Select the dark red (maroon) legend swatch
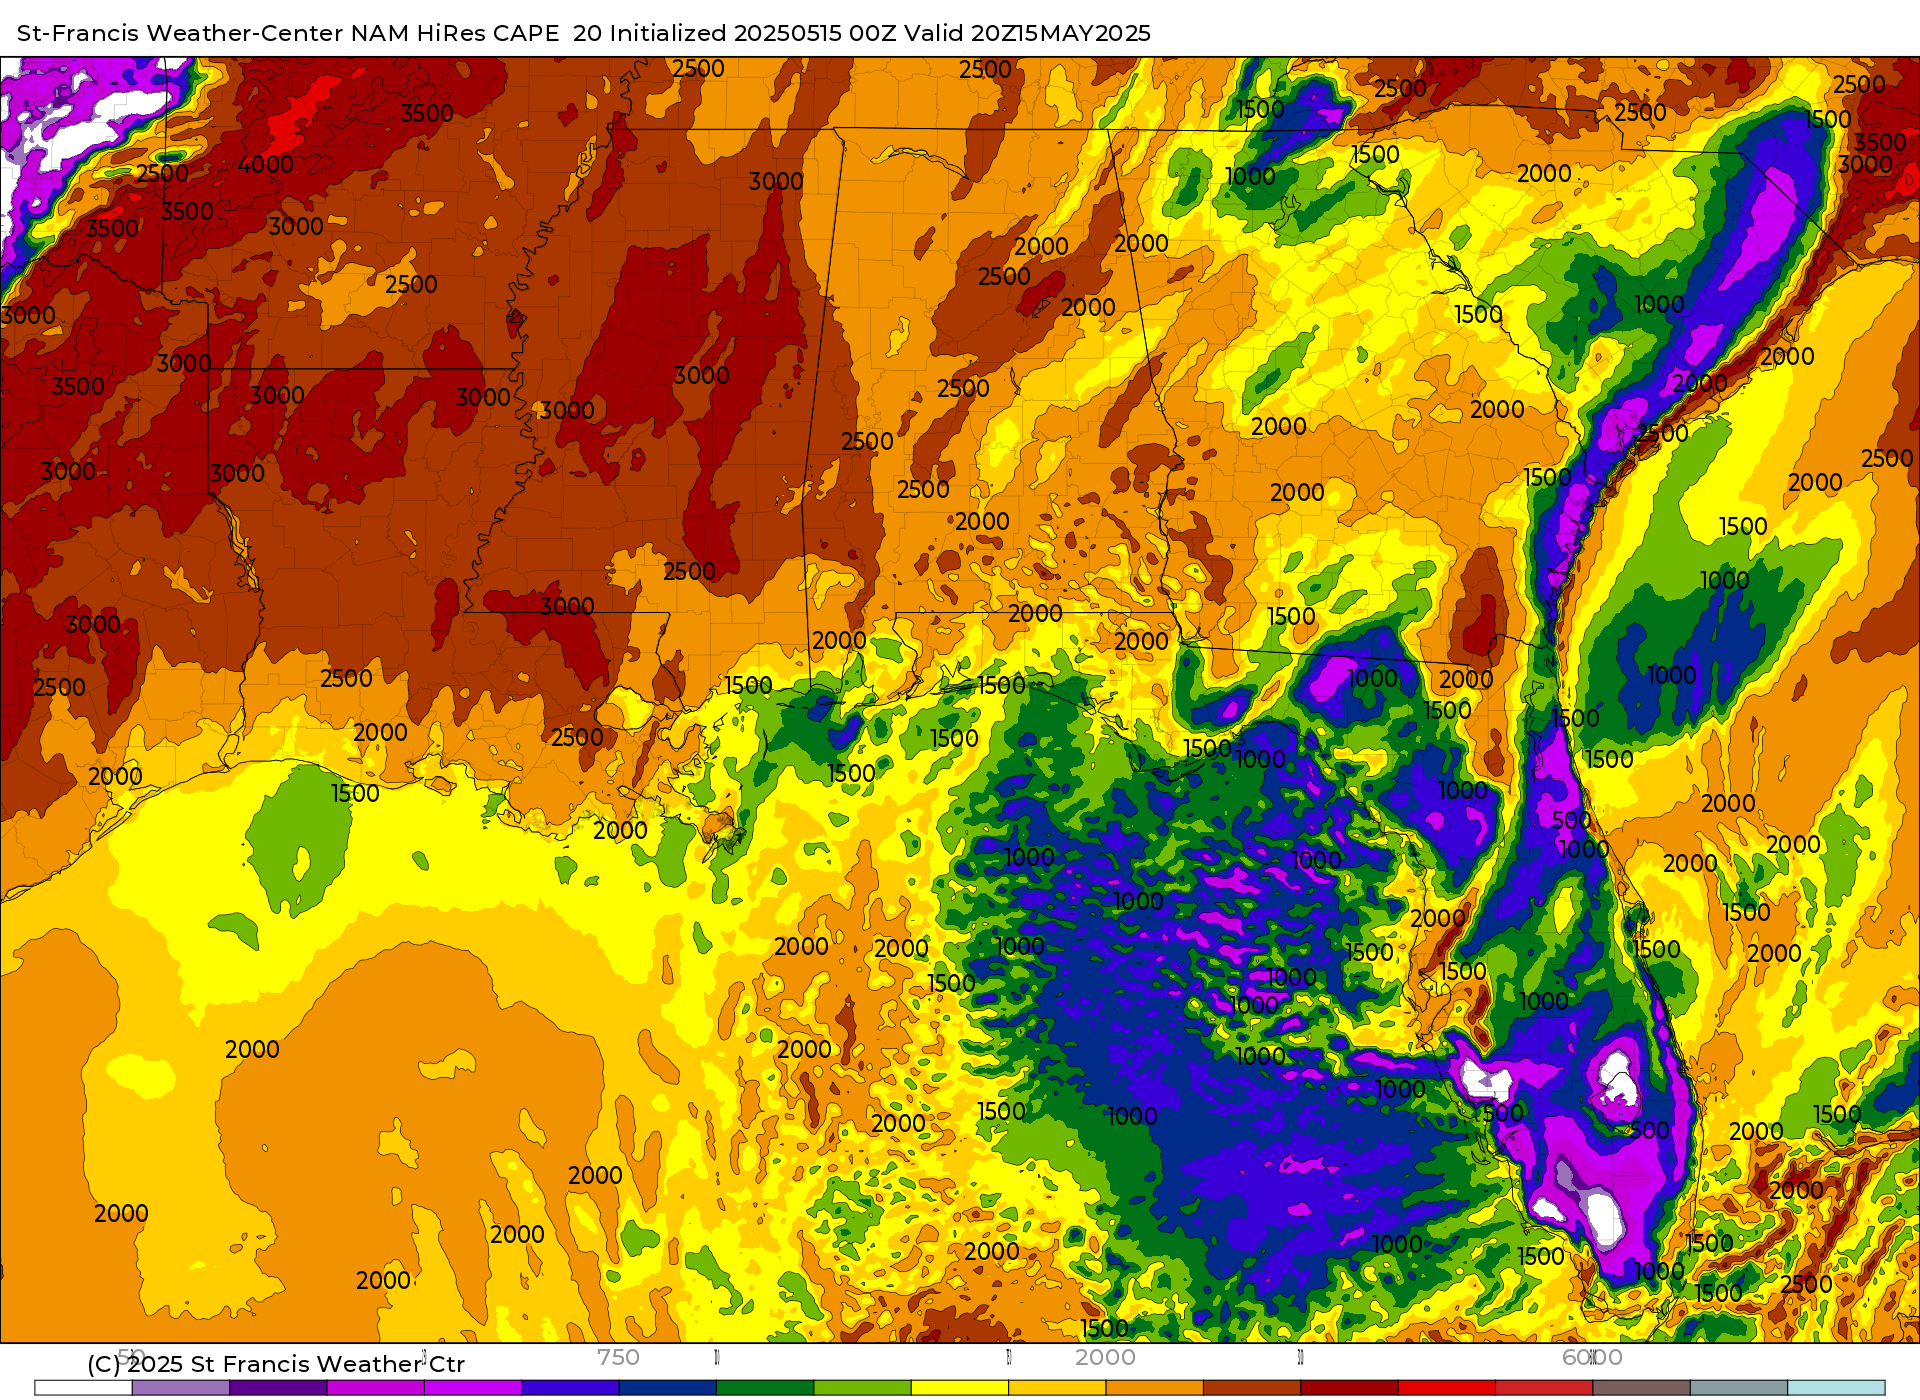The image size is (1920, 1400). [x=1349, y=1388]
